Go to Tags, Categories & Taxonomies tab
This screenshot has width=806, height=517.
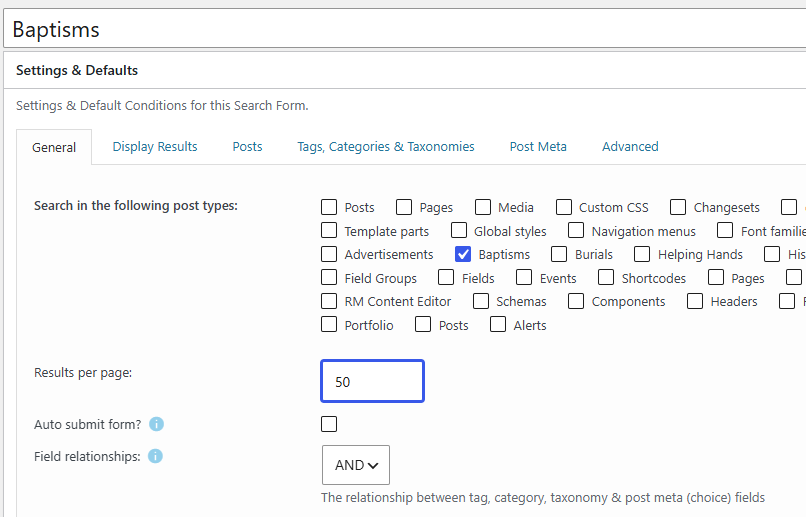click(x=386, y=146)
